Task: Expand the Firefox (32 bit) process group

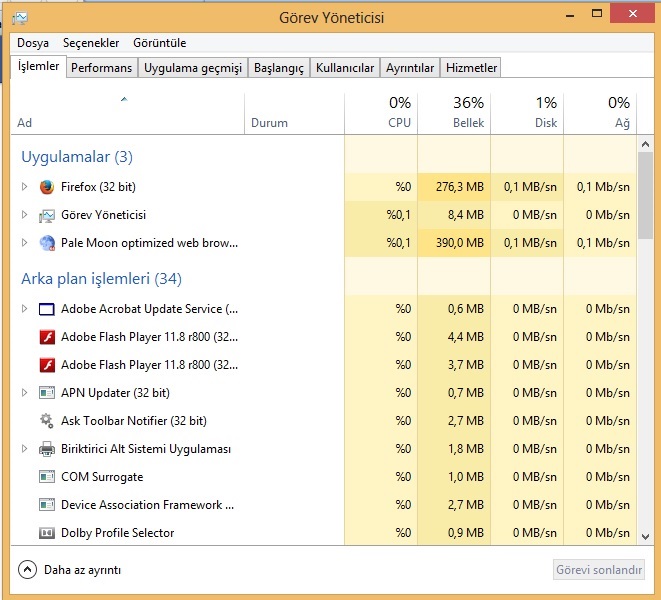Action: pos(24,186)
